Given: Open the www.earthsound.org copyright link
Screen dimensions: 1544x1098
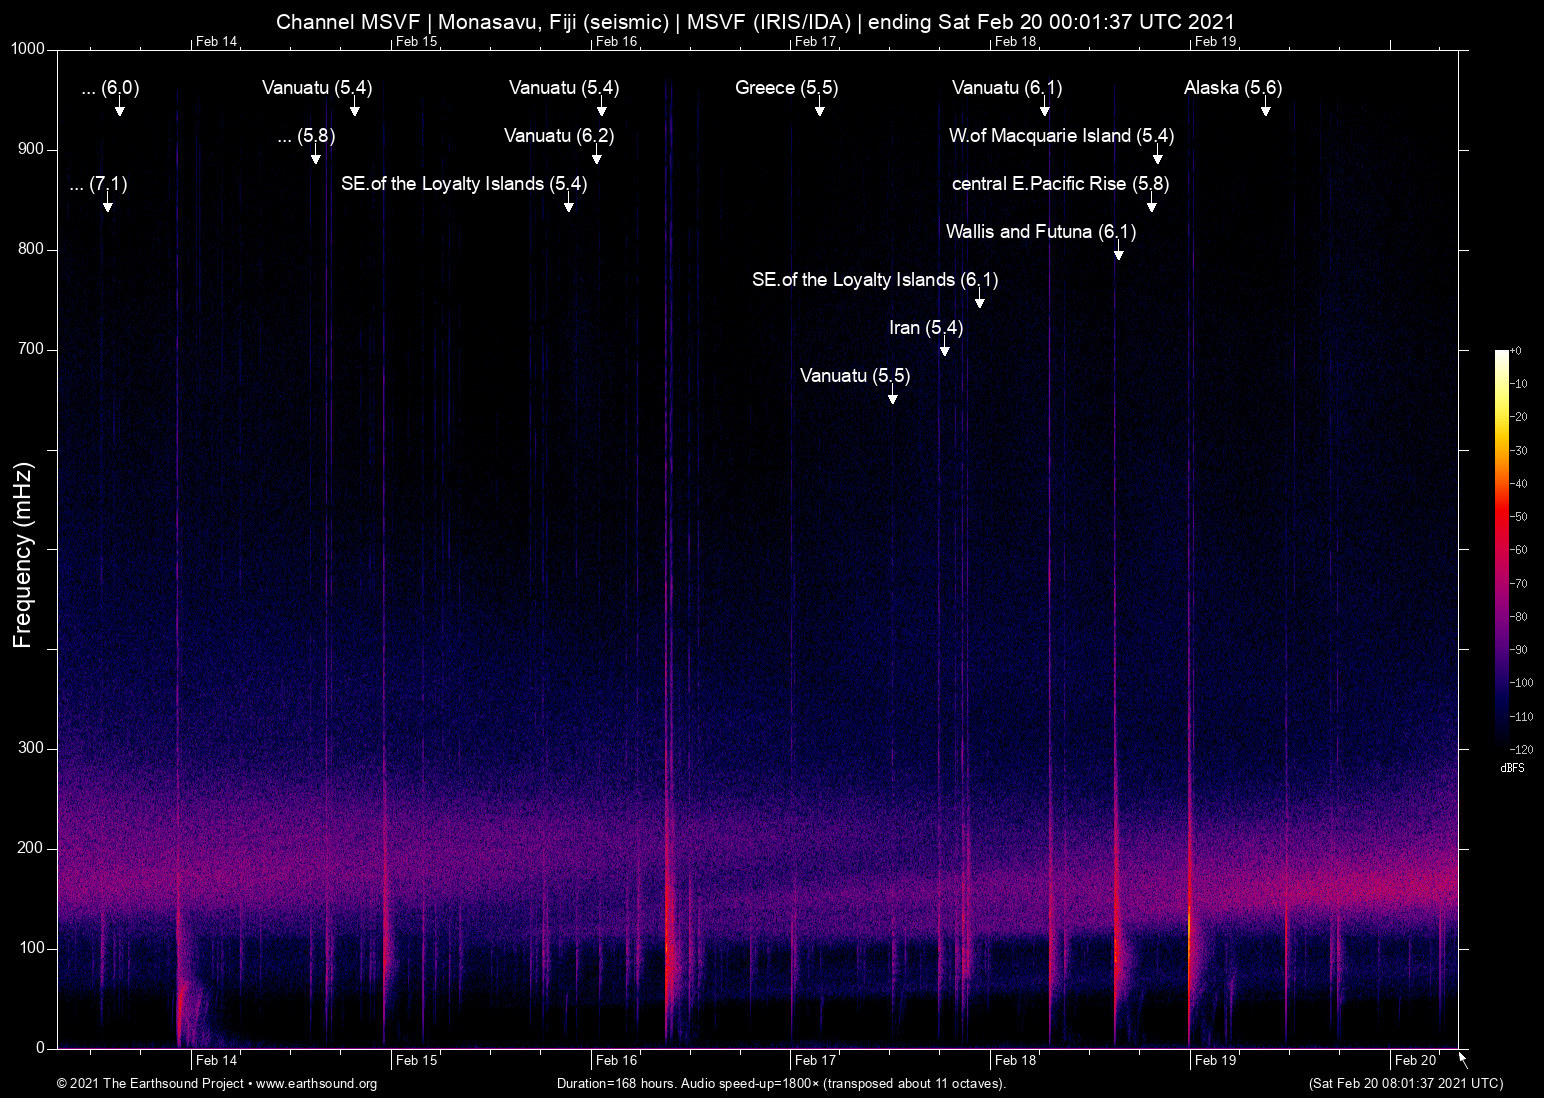Looking at the screenshot, I should click(316, 1084).
